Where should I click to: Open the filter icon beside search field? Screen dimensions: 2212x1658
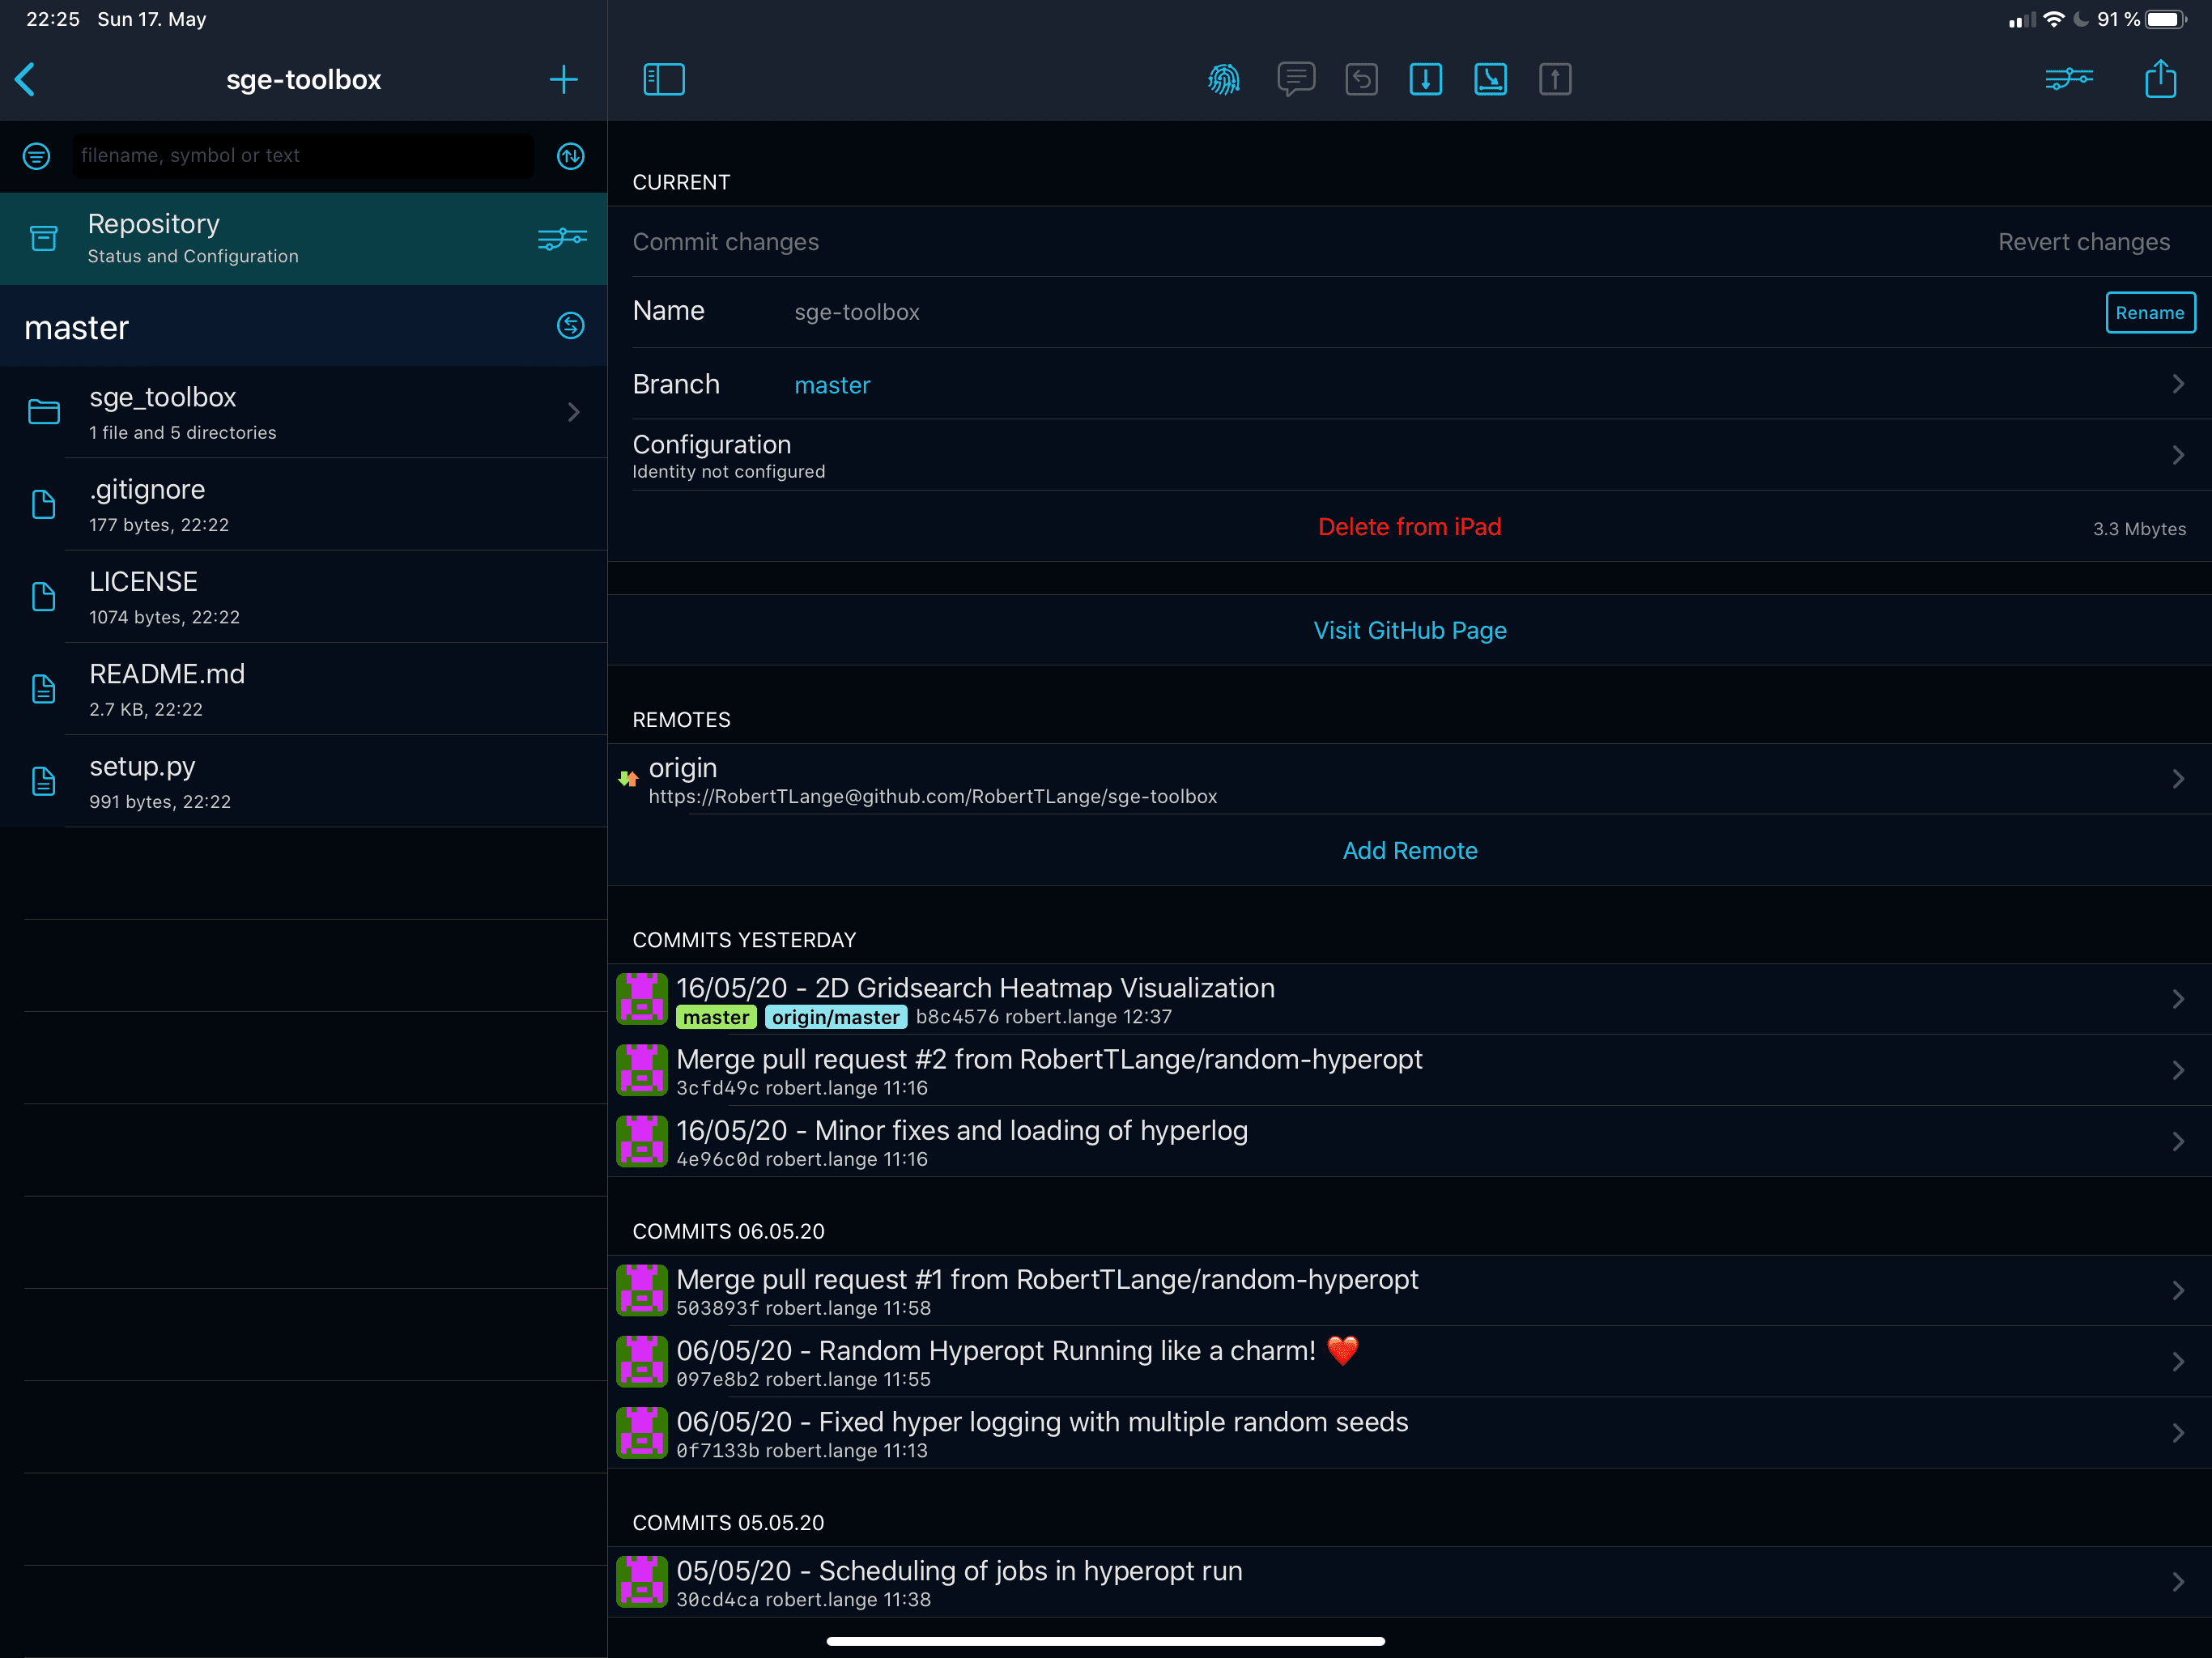[36, 156]
